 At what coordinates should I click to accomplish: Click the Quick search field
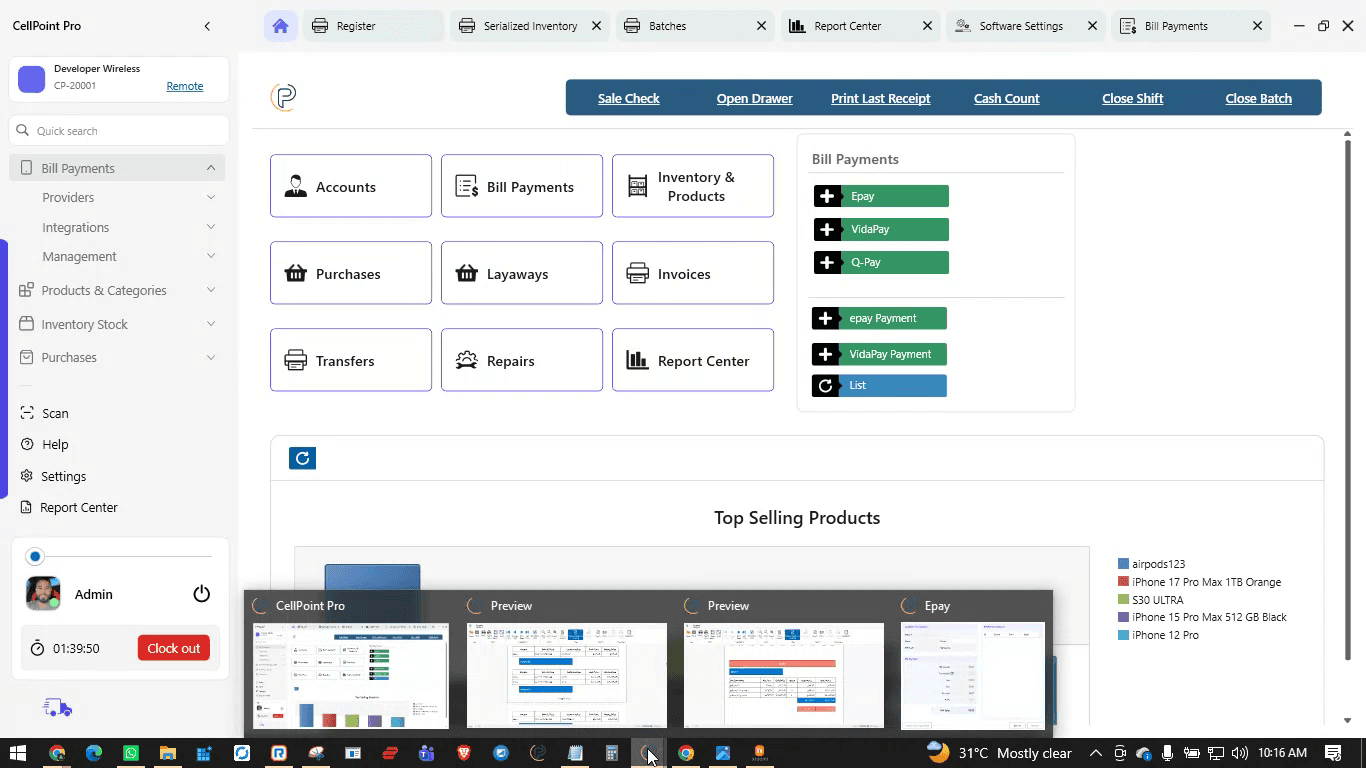tap(119, 130)
